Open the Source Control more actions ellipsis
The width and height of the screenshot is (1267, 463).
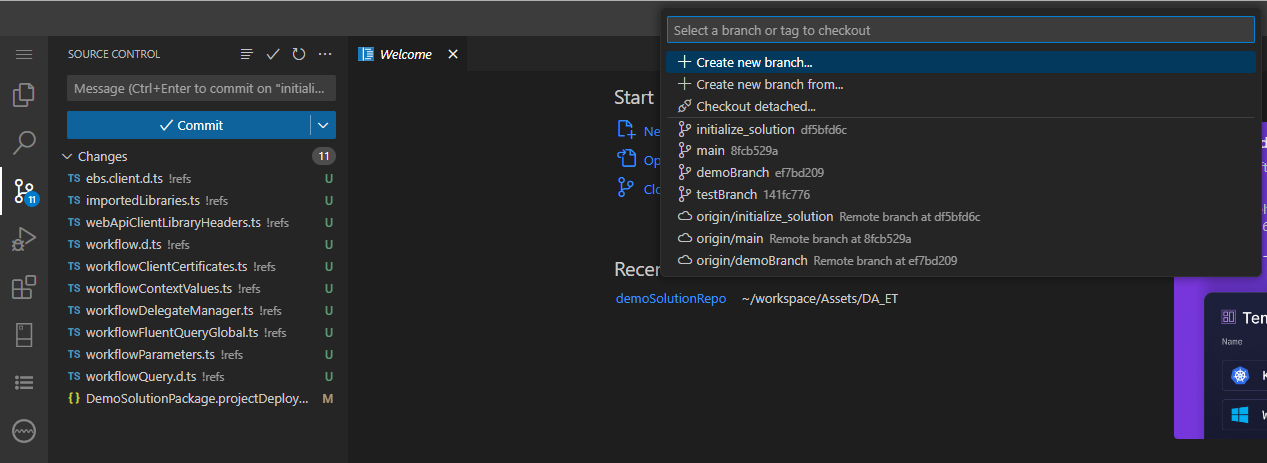(325, 54)
